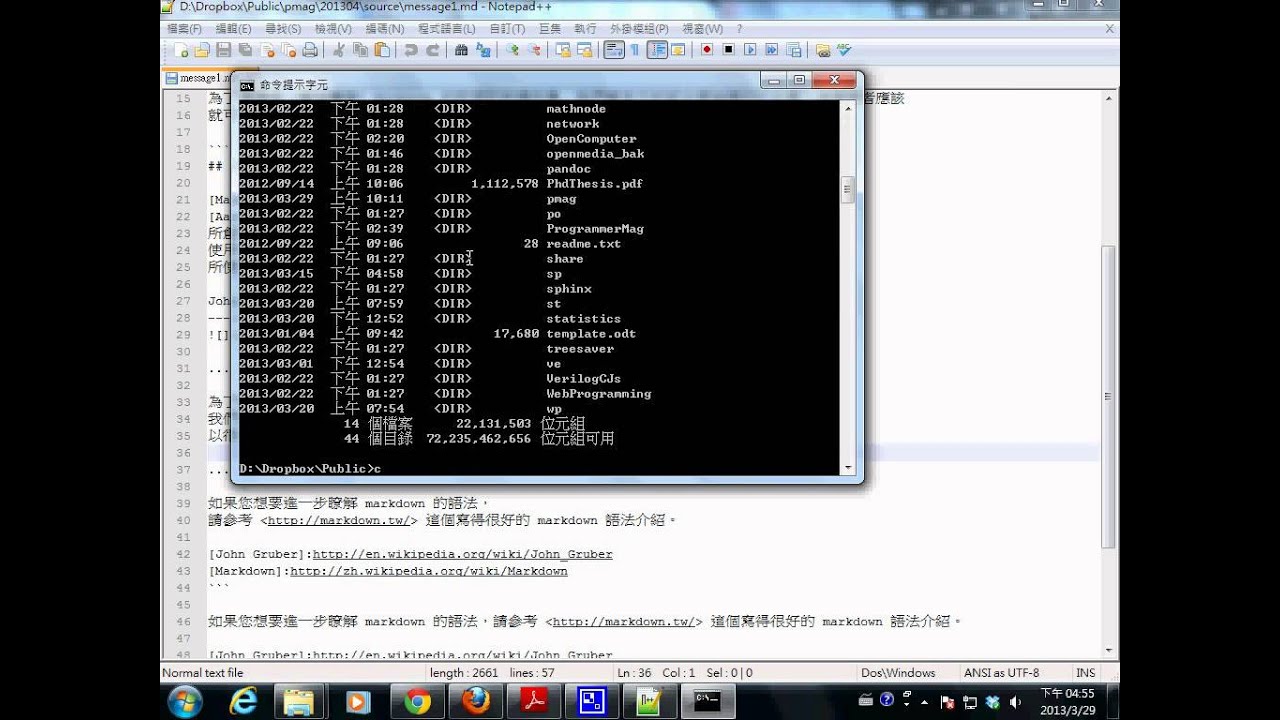This screenshot has height=720, width=1280.
Task: Click Run Macro Multiple Times icon
Action: (x=772, y=50)
